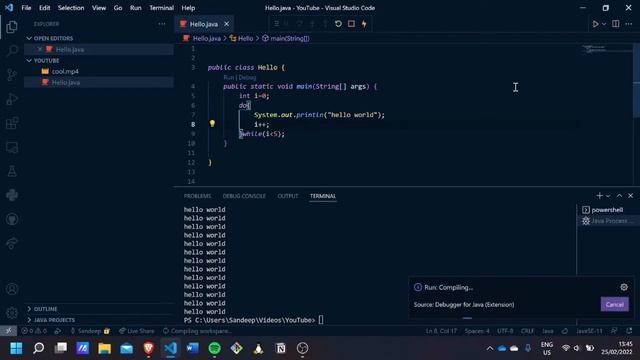Image resolution: width=640 pixels, height=360 pixels.
Task: Open editor More Actions ellipsis
Action: pos(629,24)
